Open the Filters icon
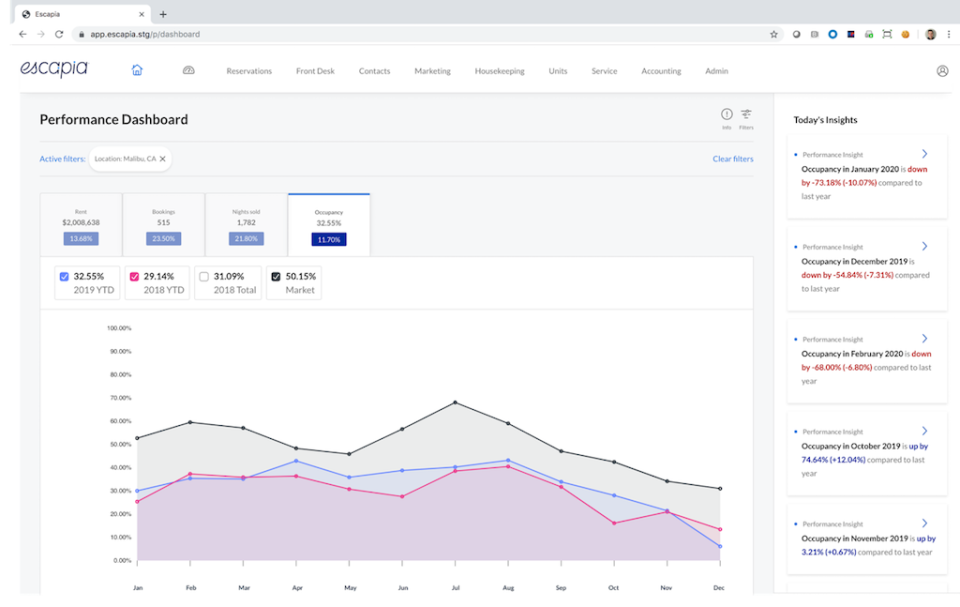The image size is (960, 607). 746,115
